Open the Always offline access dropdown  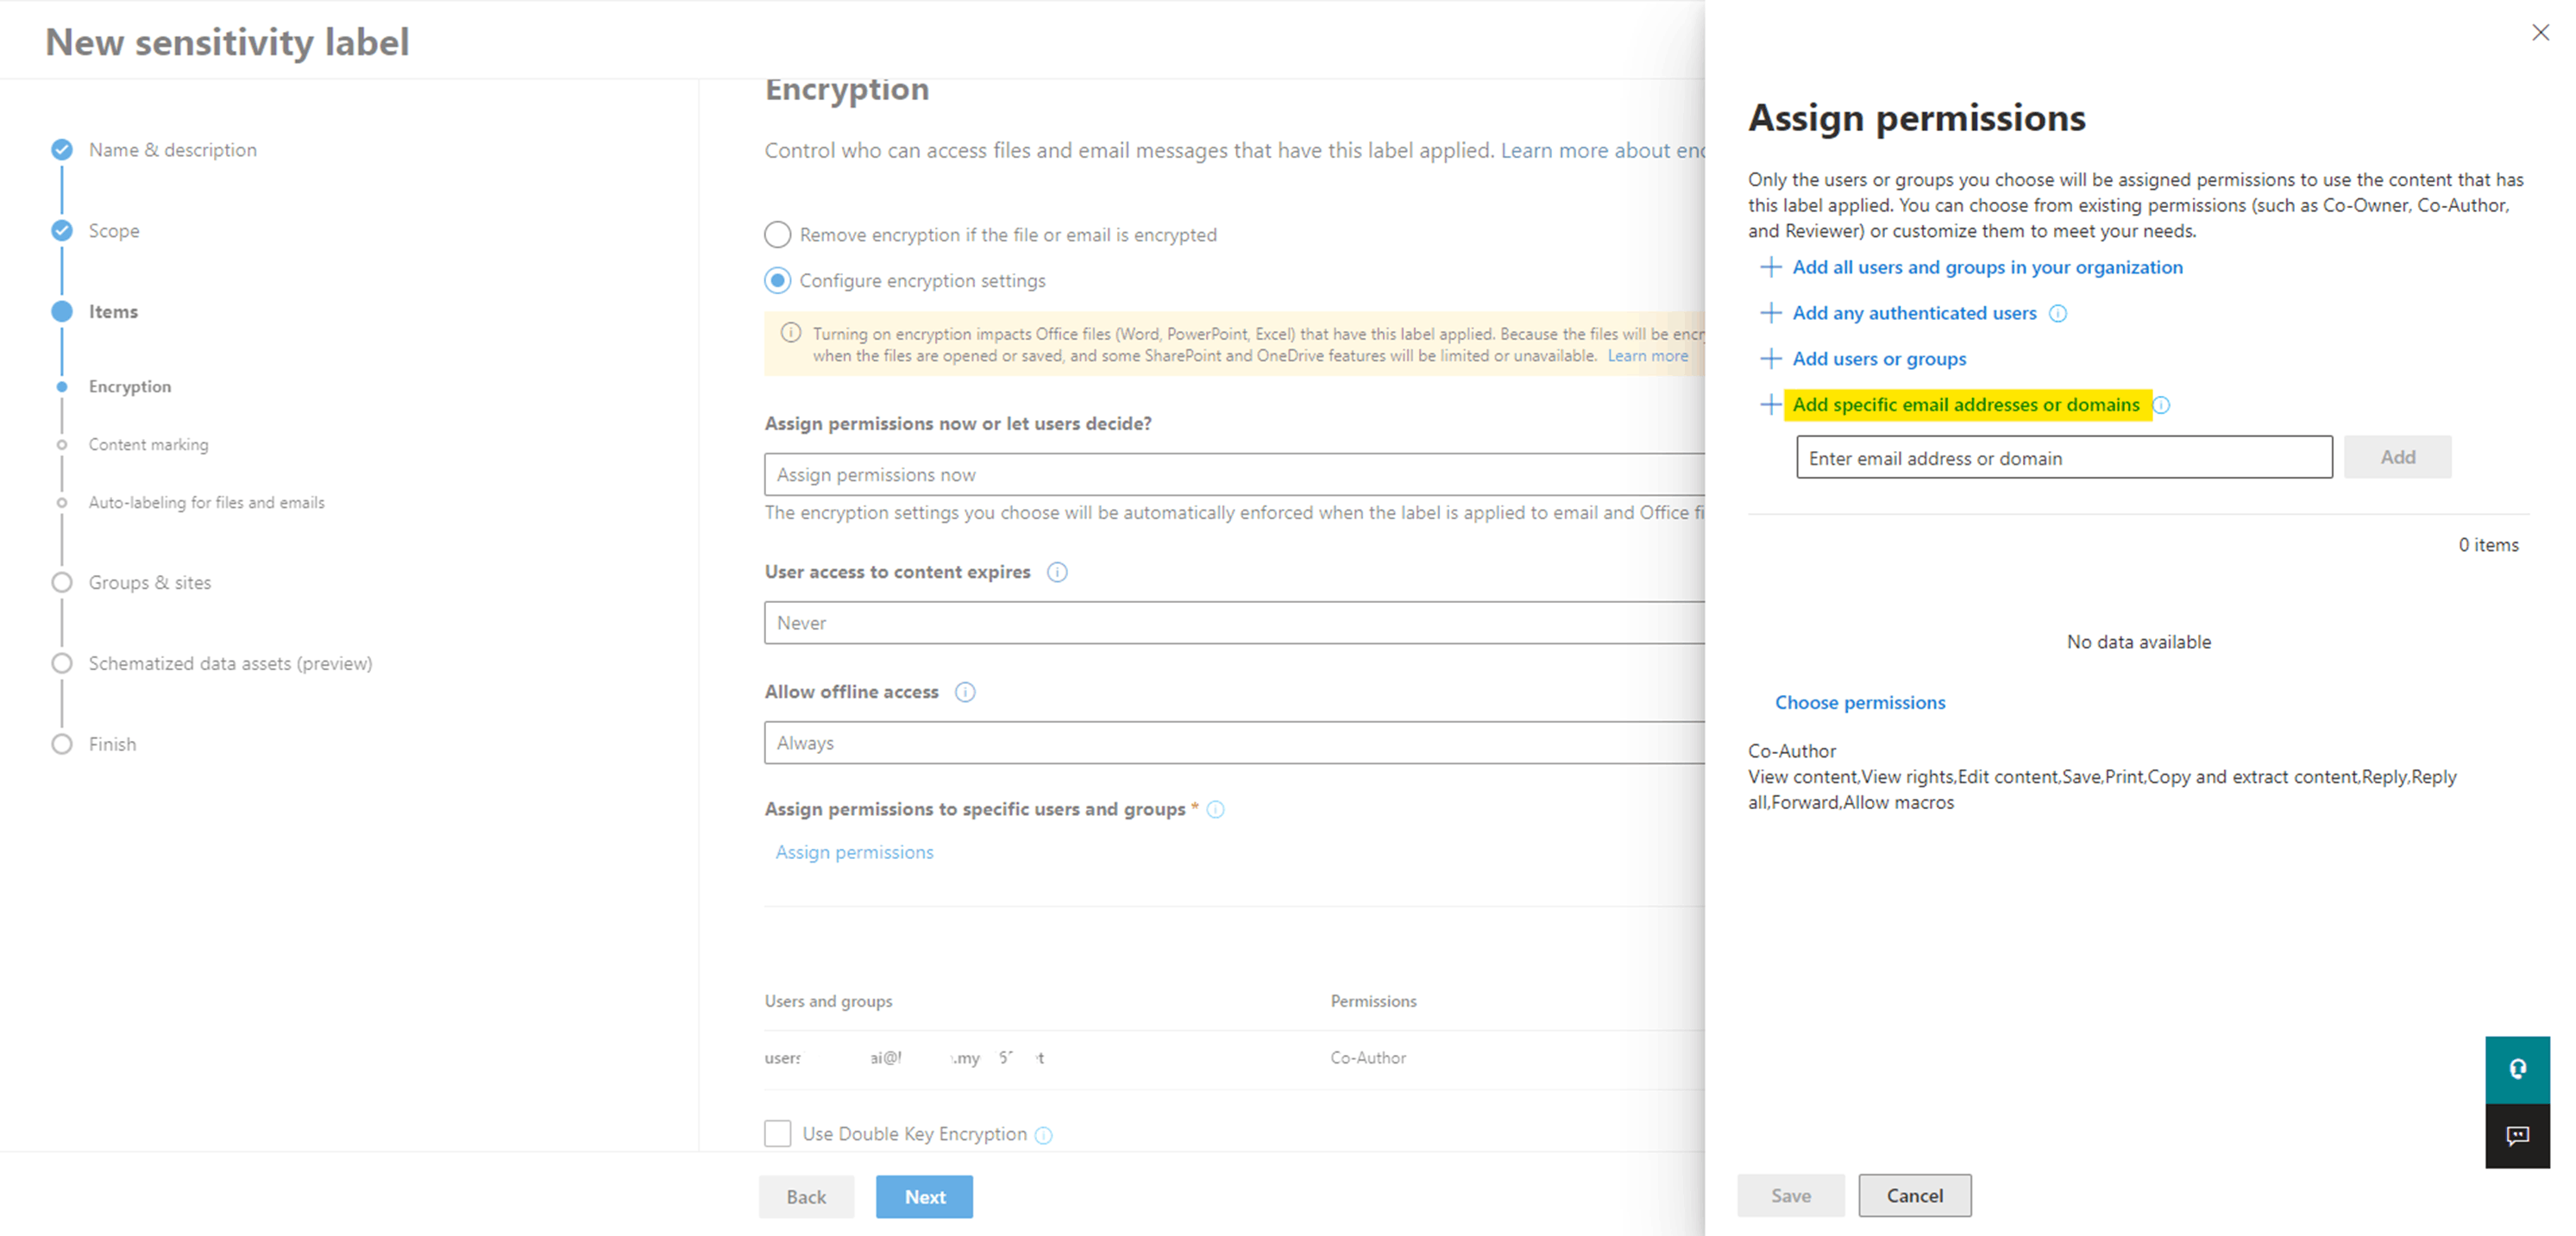click(1235, 743)
